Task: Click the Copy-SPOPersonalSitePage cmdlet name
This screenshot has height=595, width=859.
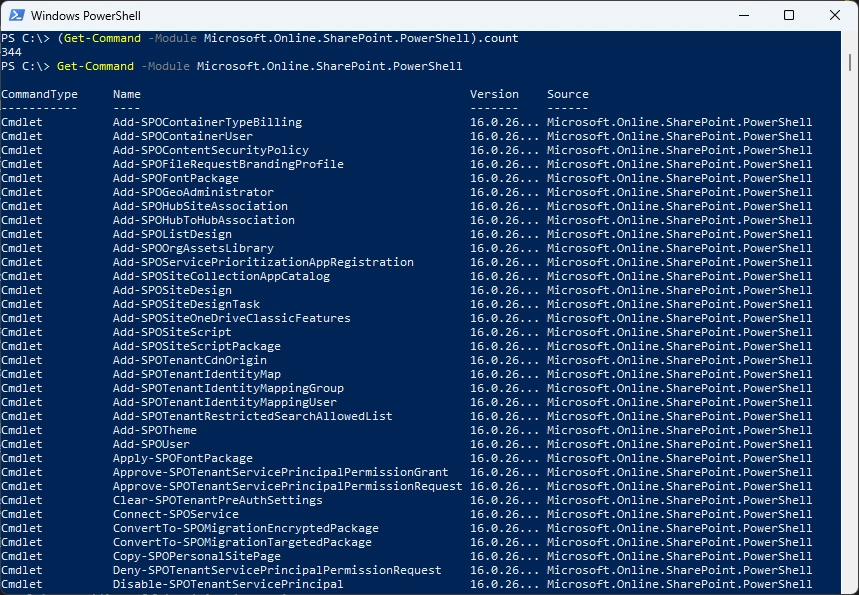Action: [197, 556]
